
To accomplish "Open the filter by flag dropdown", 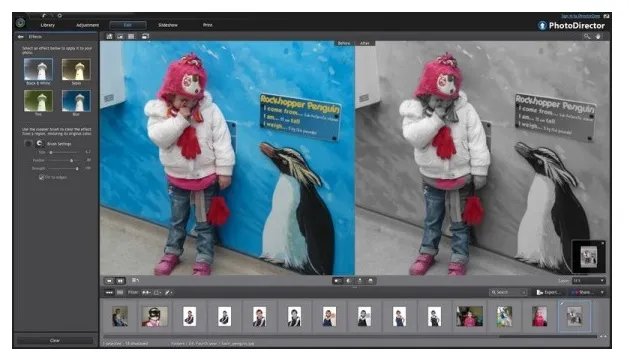I will [146, 292].
